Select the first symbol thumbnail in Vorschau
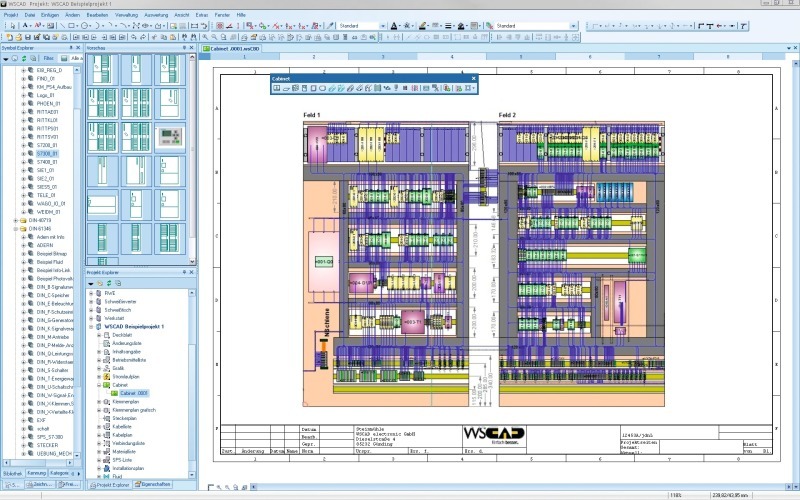Viewport: 800px width, 500px height. tap(102, 69)
